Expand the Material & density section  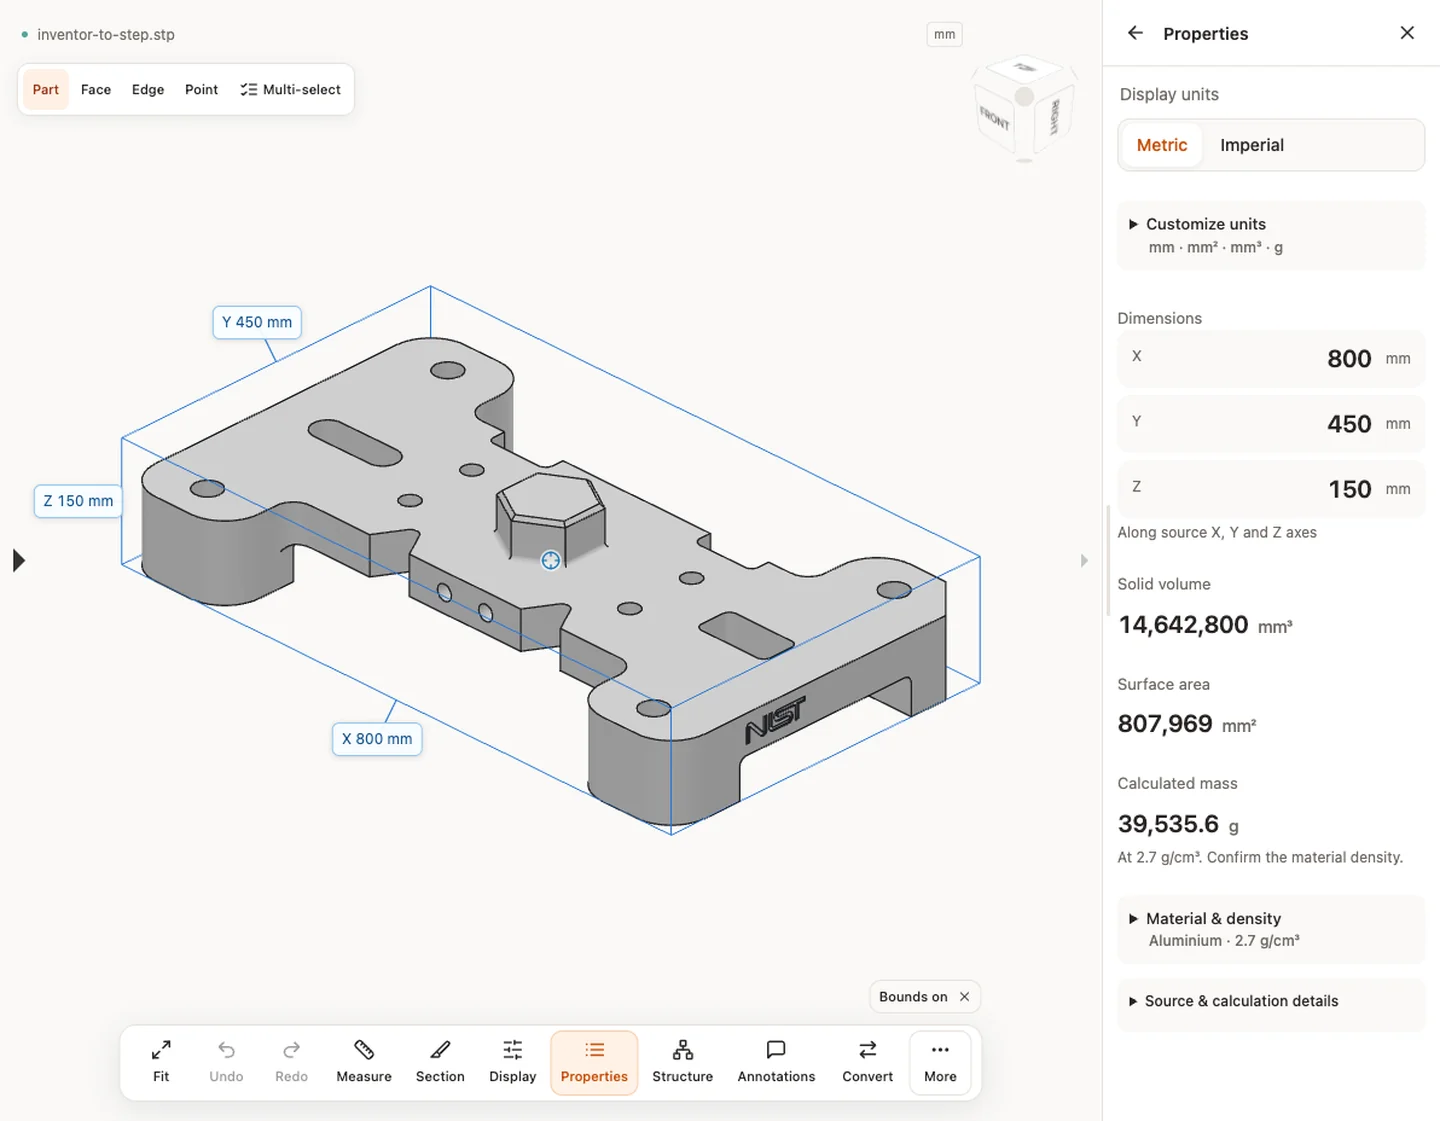pyautogui.click(x=1271, y=929)
